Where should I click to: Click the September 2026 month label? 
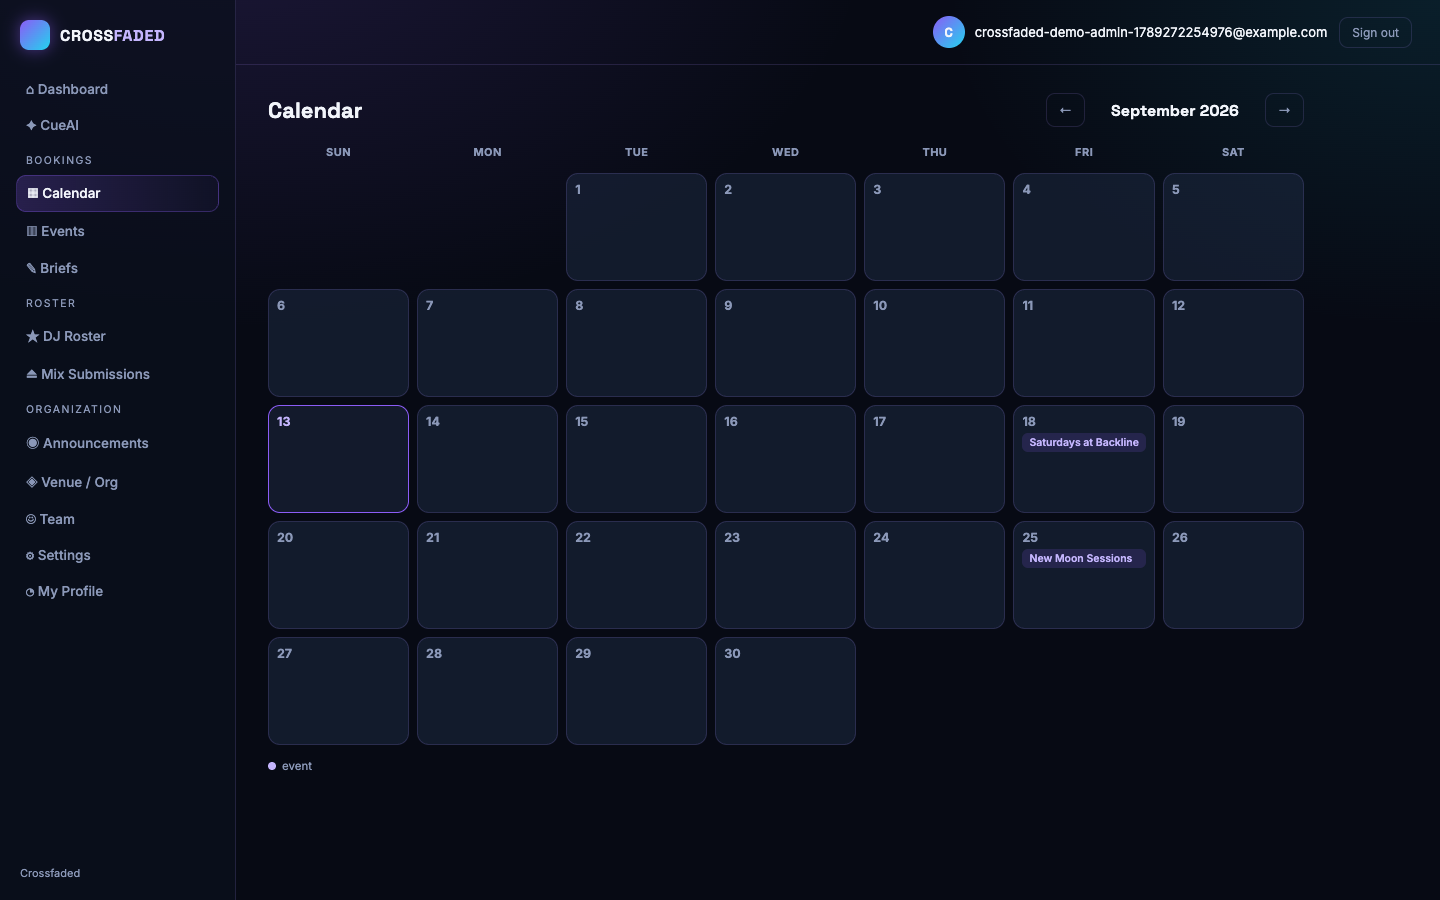(x=1174, y=110)
